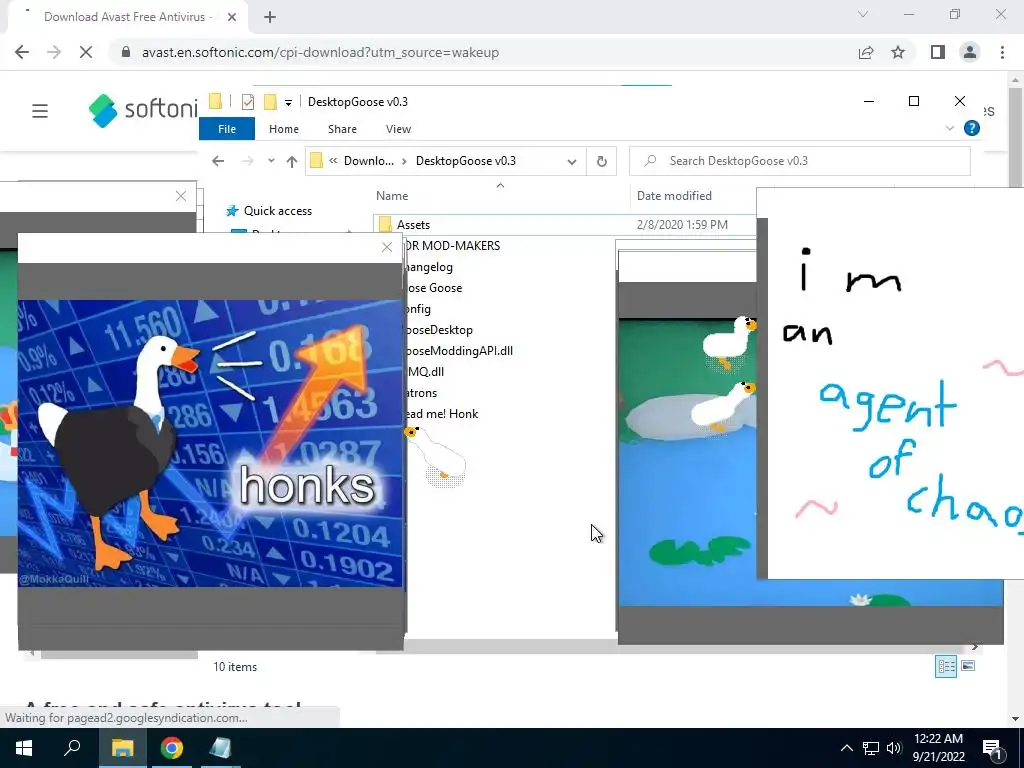Click the Chrome address bar URL
Screen dimensions: 1024x768
(320, 52)
